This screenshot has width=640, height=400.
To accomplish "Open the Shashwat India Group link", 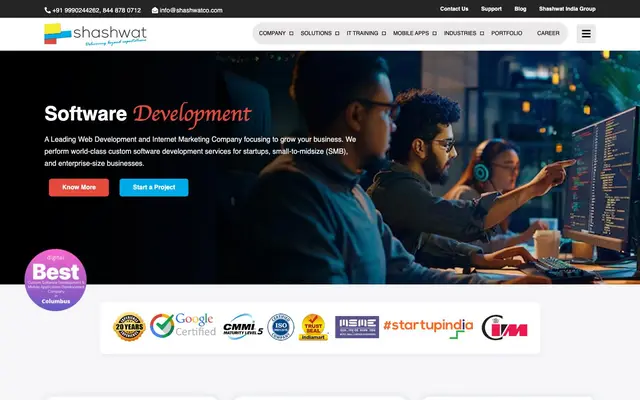I will point(567,9).
